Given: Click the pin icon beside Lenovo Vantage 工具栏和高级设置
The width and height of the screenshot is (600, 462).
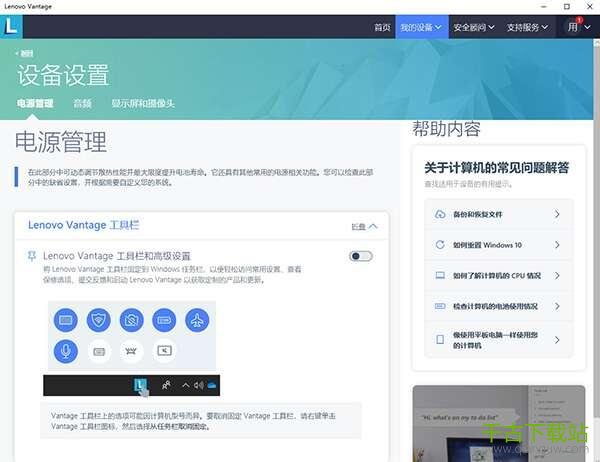Looking at the screenshot, I should [x=32, y=256].
